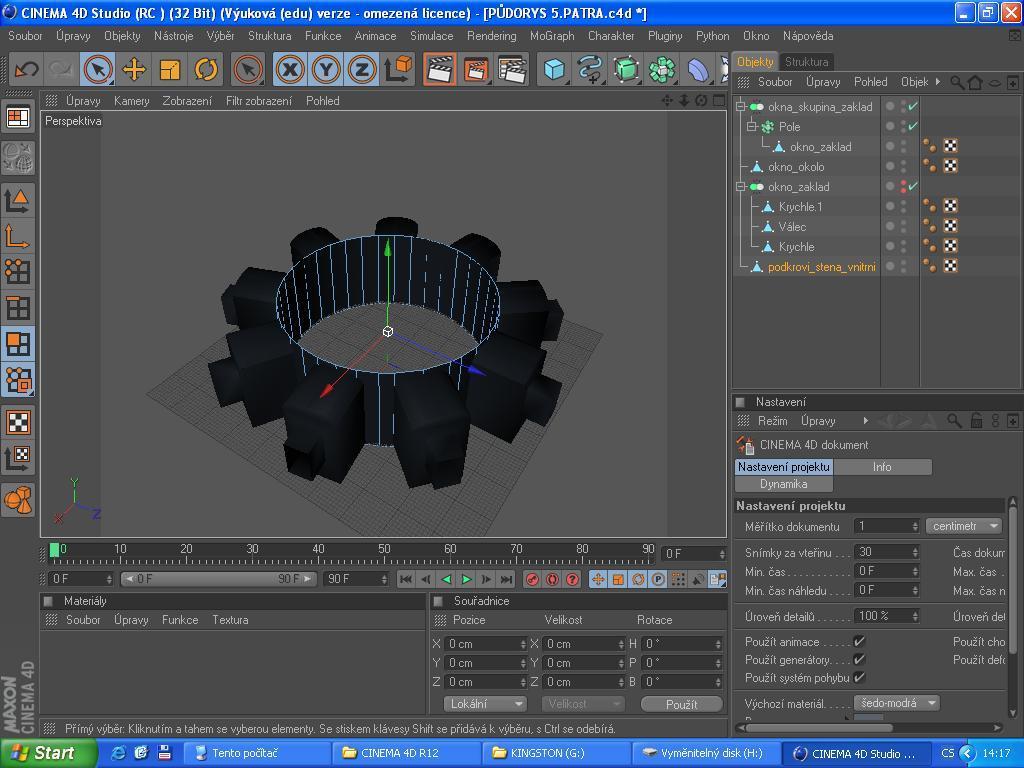Open the Array modeling objects icon

[662, 69]
